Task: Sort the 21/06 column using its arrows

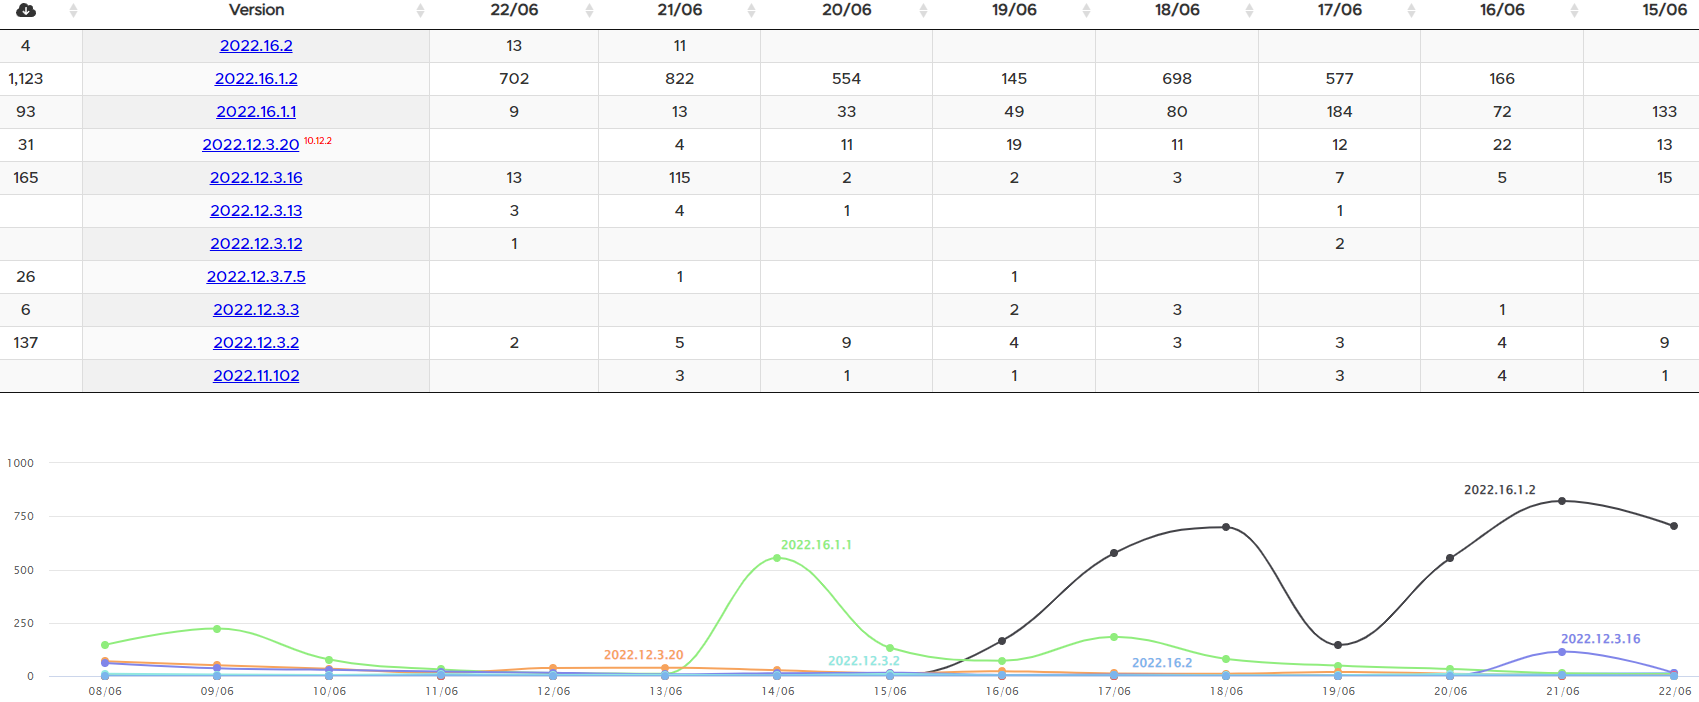Action: click(x=751, y=10)
